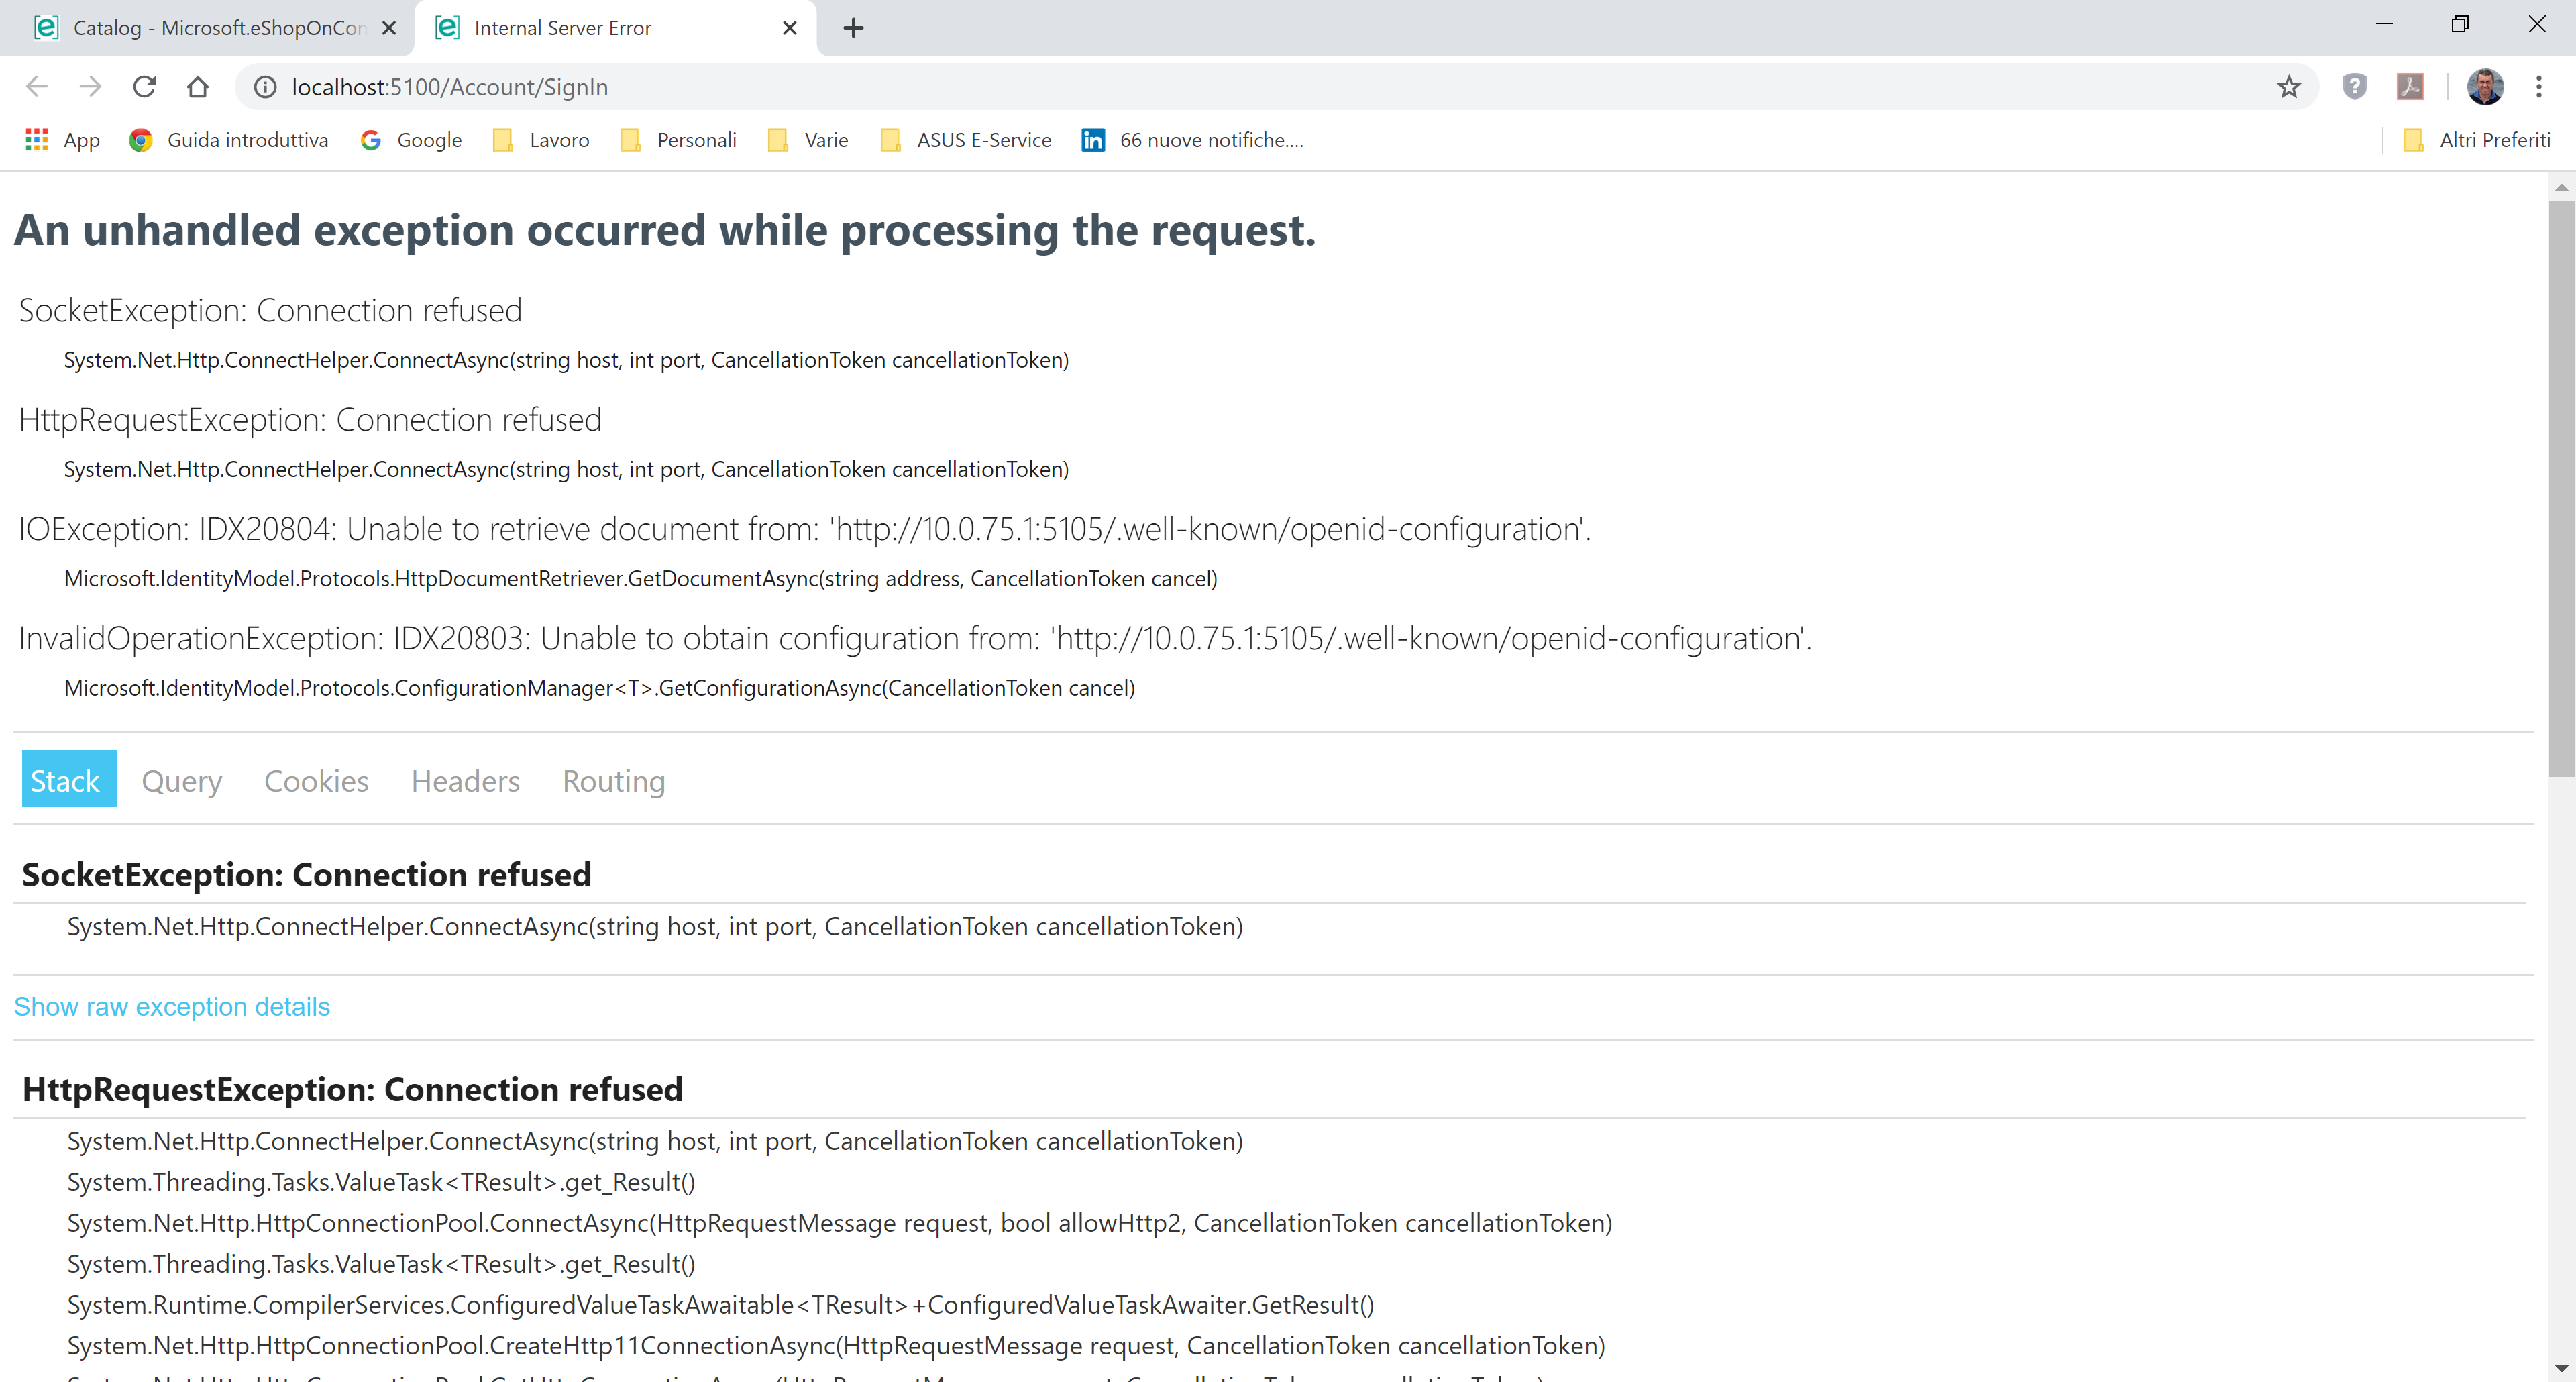Open the Chrome menu with three dots
This screenshot has height=1382, width=2576.
pos(2540,87)
